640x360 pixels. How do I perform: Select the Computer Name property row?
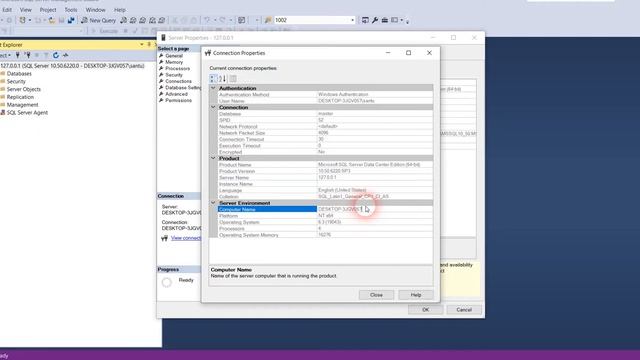(325, 209)
